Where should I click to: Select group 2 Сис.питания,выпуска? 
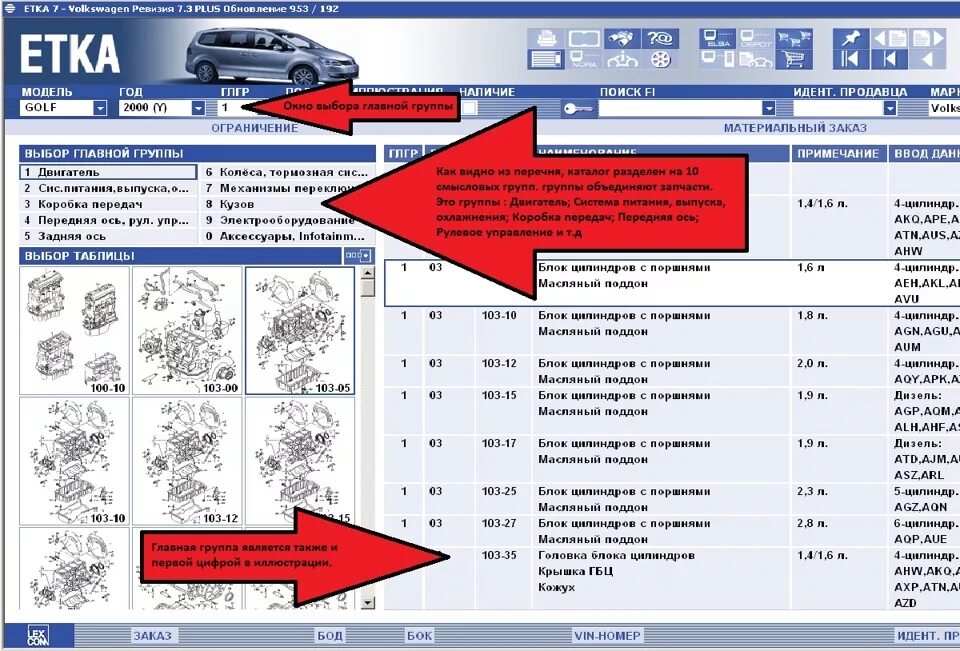pyautogui.click(x=108, y=188)
